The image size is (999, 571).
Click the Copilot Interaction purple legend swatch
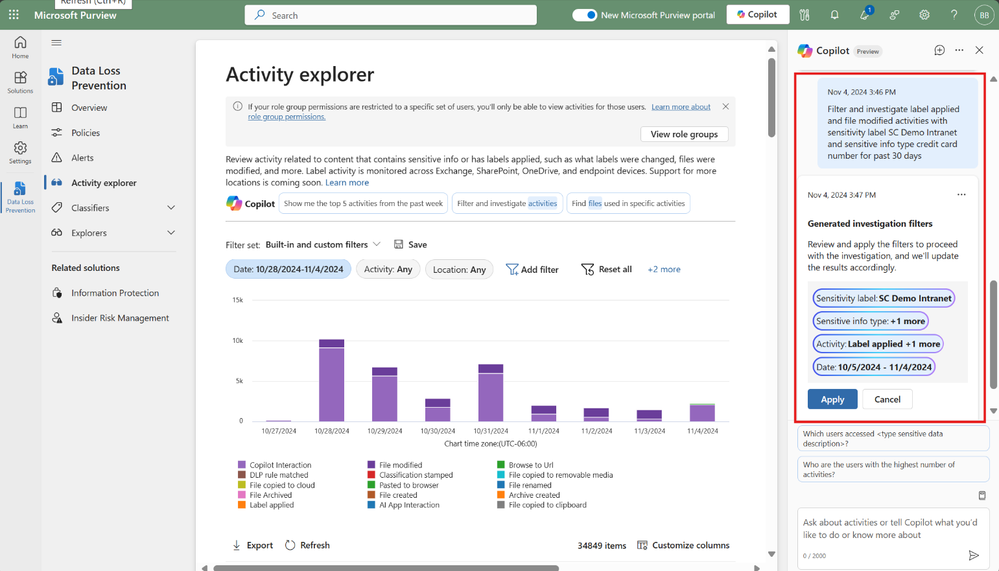[x=241, y=465]
